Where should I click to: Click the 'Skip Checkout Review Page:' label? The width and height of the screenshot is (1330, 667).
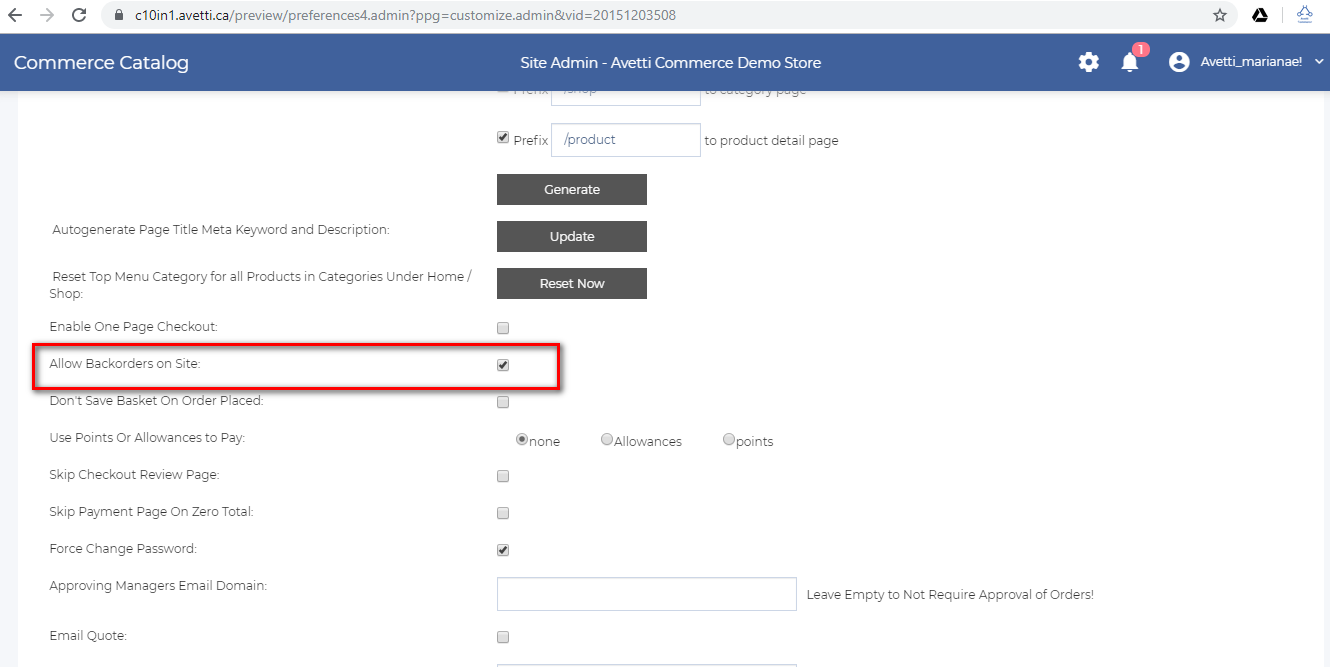click(x=134, y=475)
